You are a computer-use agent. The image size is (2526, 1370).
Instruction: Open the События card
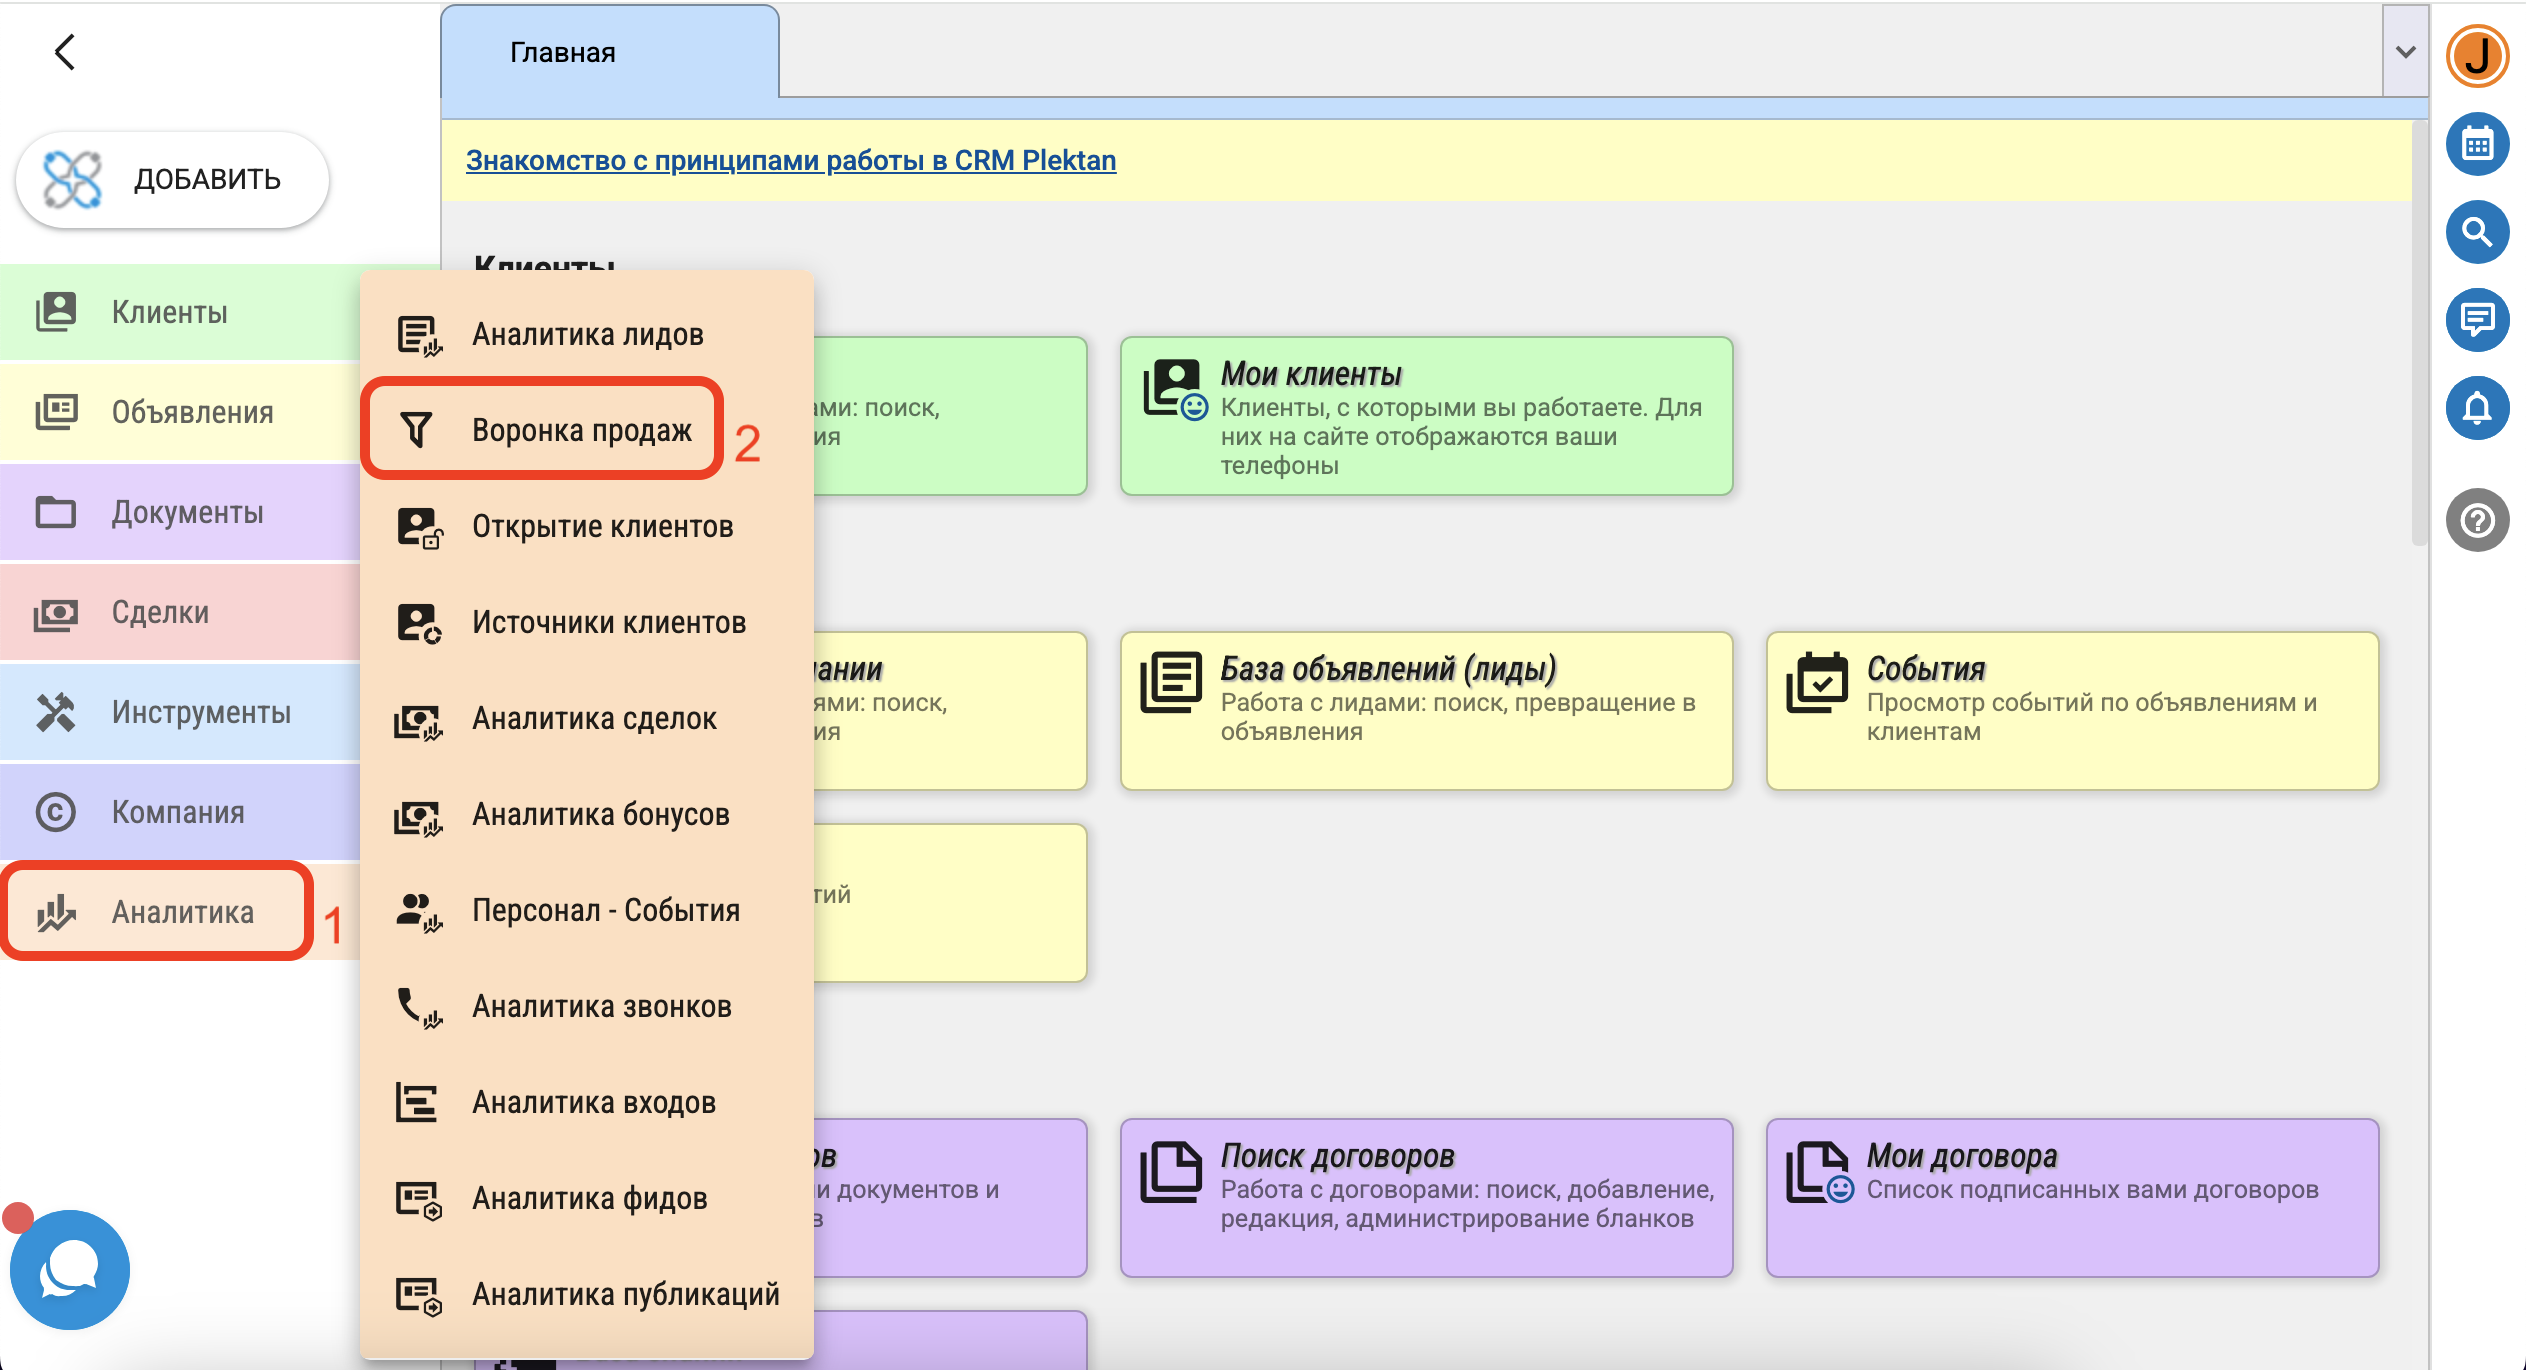2071,710
